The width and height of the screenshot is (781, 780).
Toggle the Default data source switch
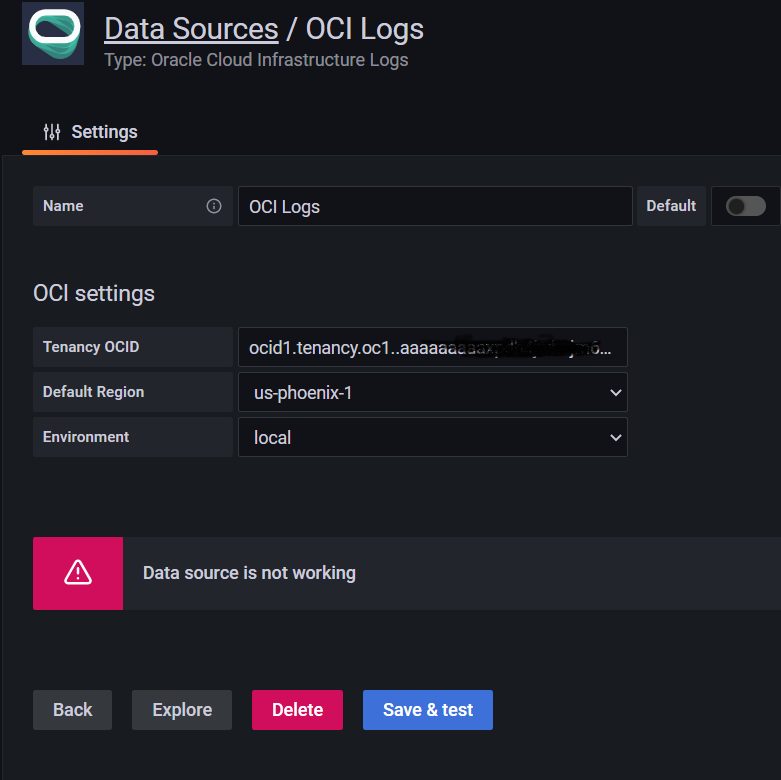(x=745, y=206)
